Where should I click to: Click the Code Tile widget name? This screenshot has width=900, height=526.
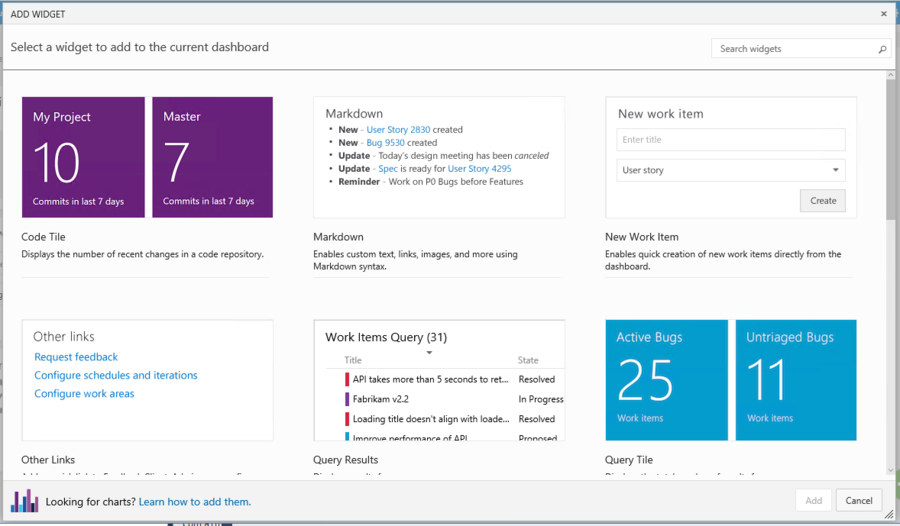click(x=44, y=237)
